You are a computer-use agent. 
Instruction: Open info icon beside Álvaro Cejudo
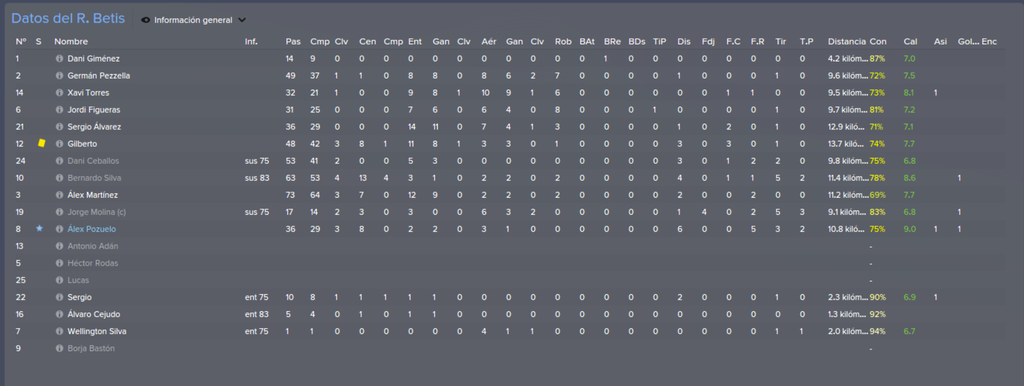tap(59, 314)
